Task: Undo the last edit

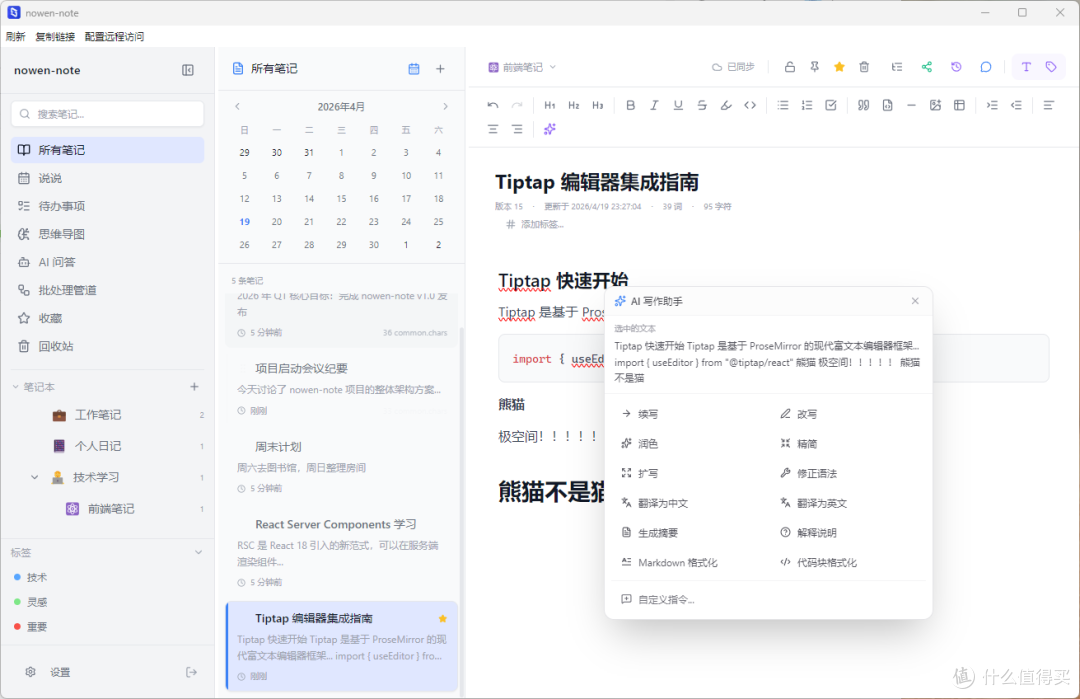Action: (x=492, y=105)
